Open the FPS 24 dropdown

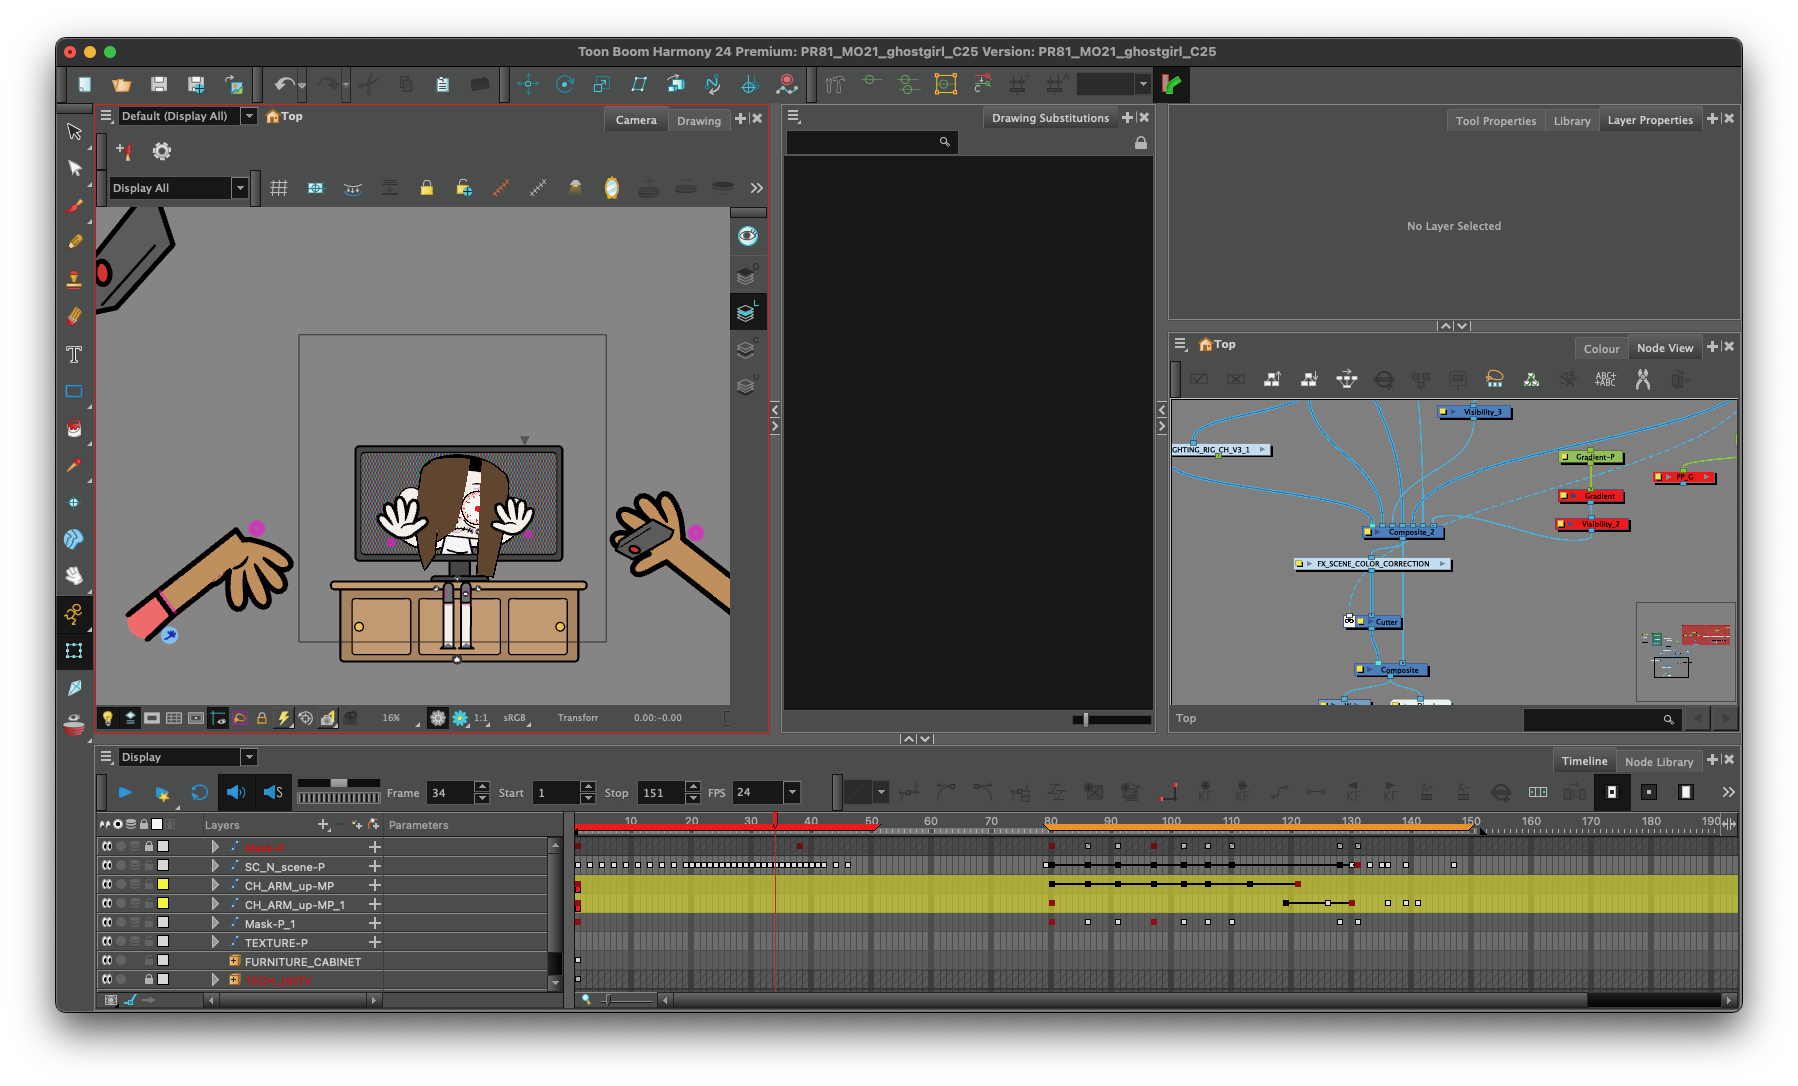click(x=792, y=792)
